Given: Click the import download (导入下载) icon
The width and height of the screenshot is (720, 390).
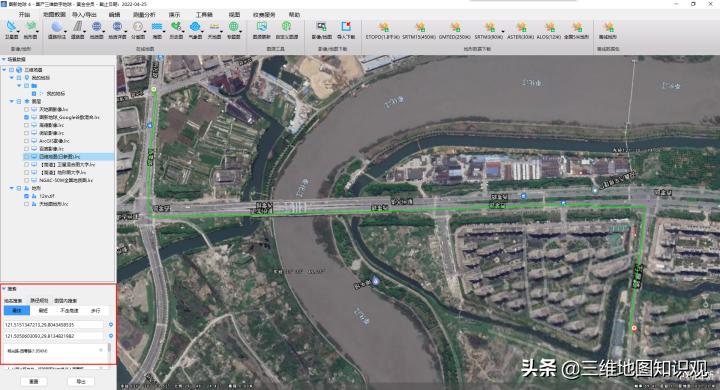Looking at the screenshot, I should tap(346, 27).
